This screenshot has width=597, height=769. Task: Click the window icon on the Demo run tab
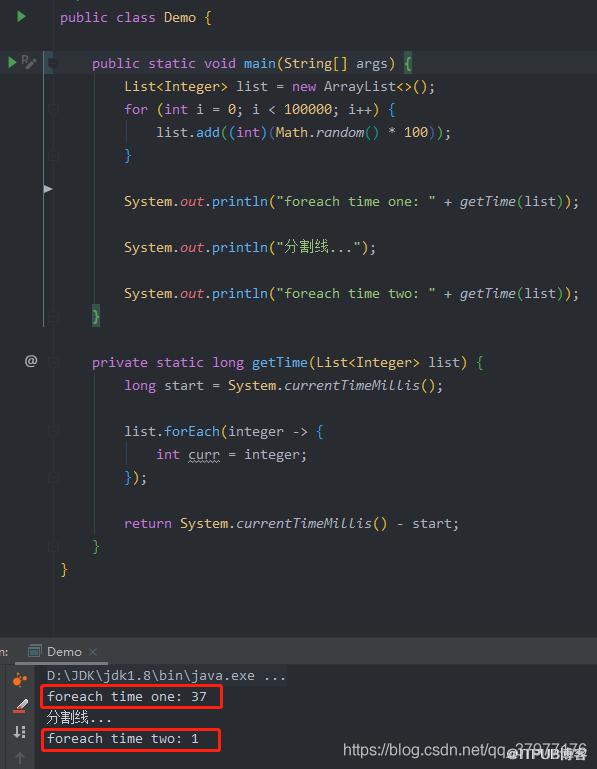tap(34, 651)
